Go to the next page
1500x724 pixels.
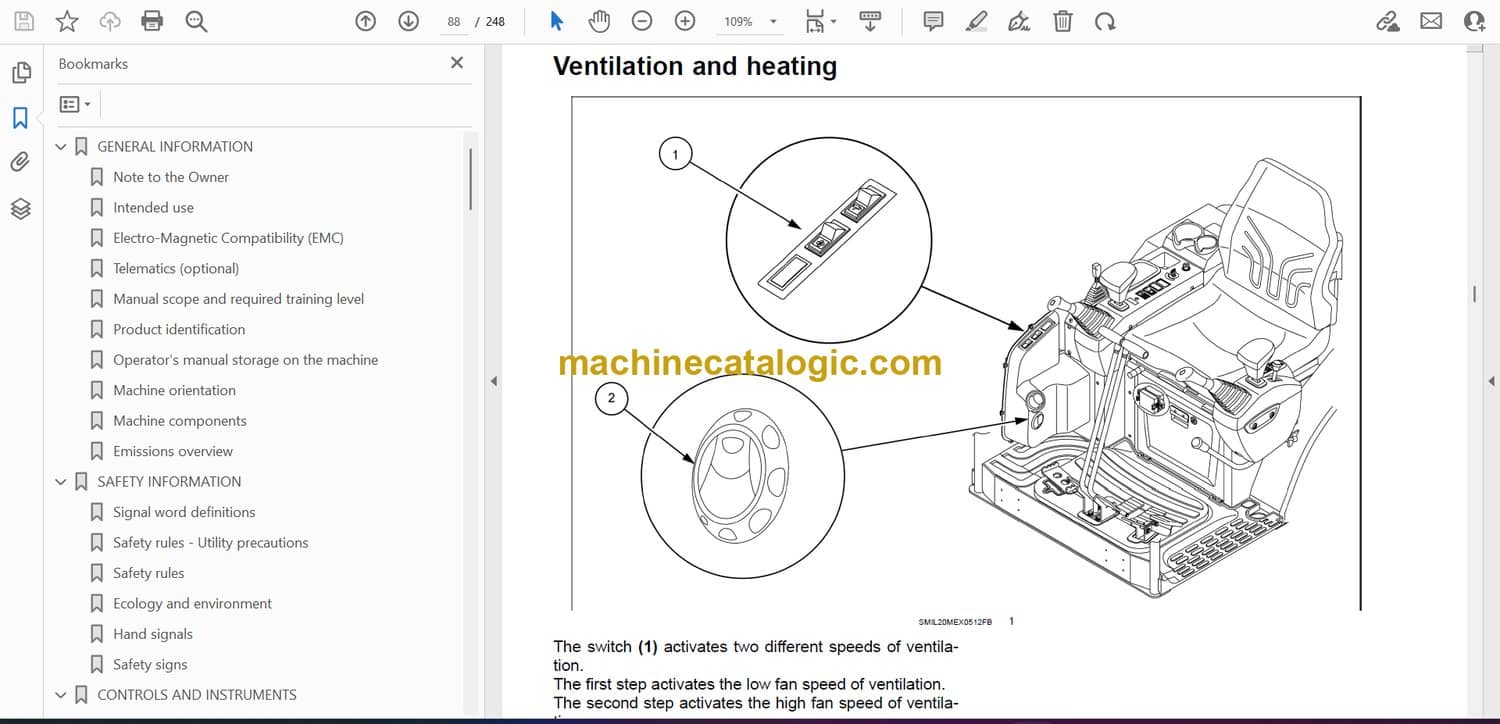pos(408,21)
